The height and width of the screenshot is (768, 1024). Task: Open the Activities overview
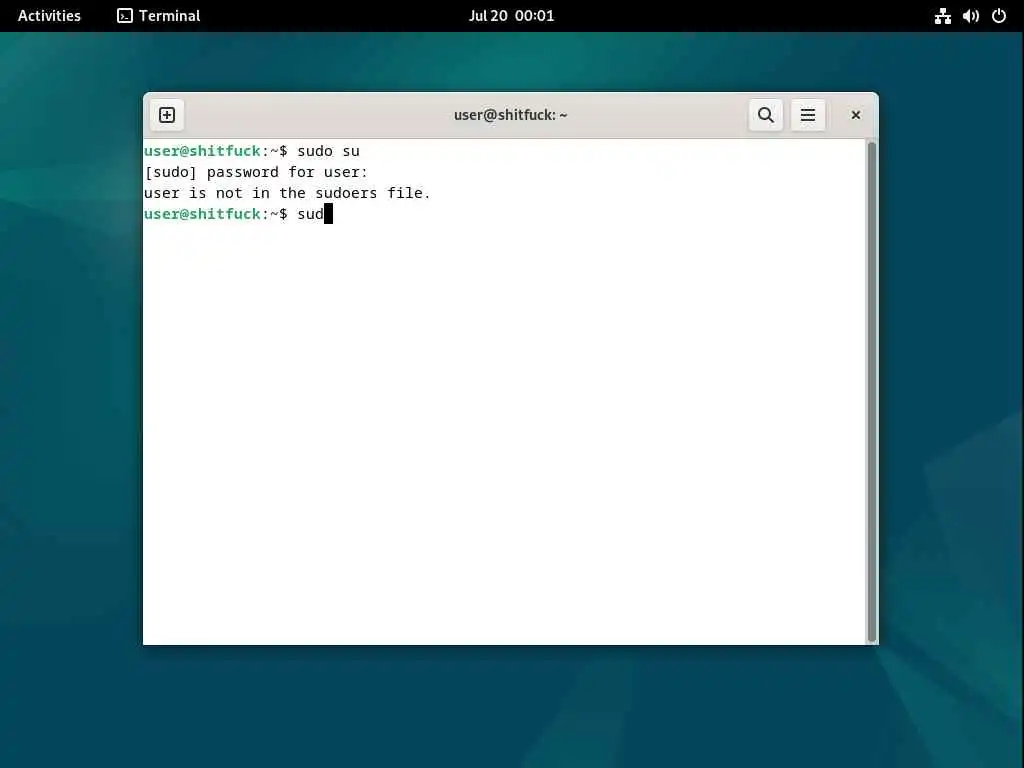[49, 16]
